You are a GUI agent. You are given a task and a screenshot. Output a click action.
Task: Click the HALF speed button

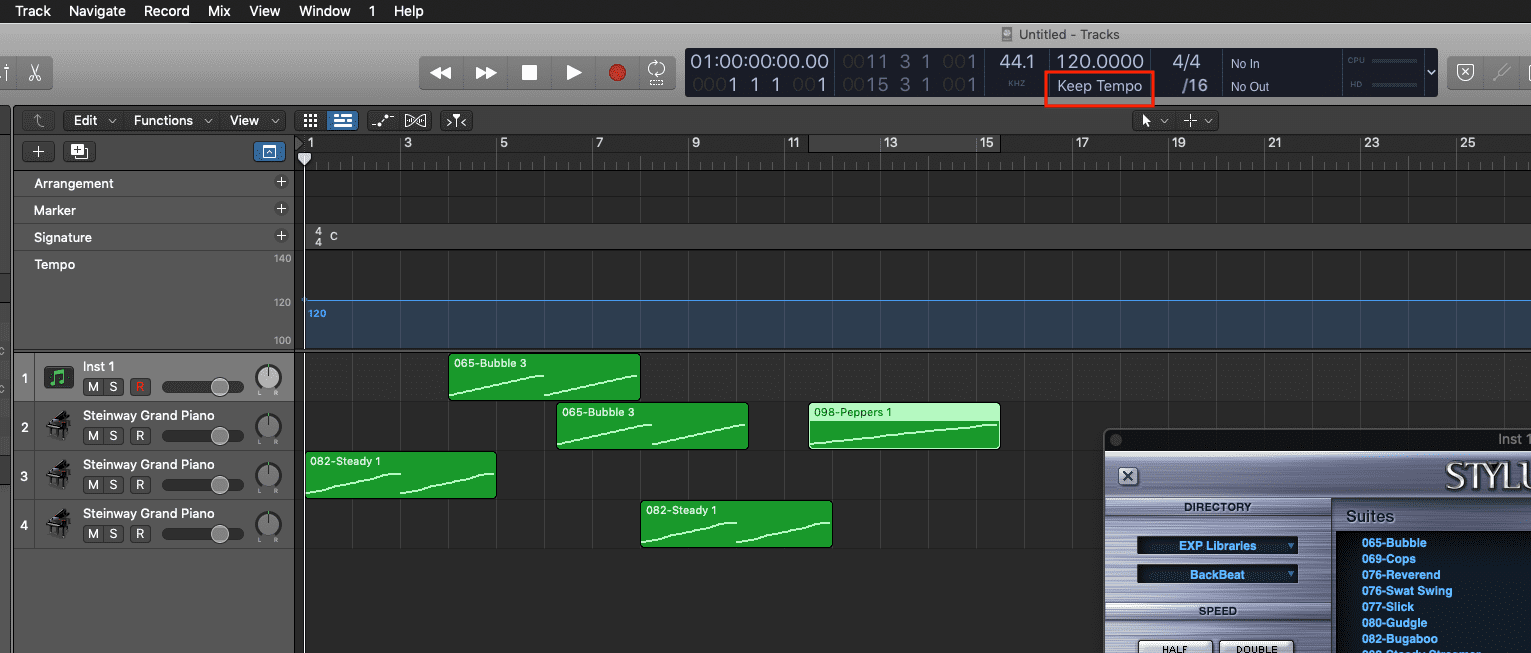[1175, 647]
